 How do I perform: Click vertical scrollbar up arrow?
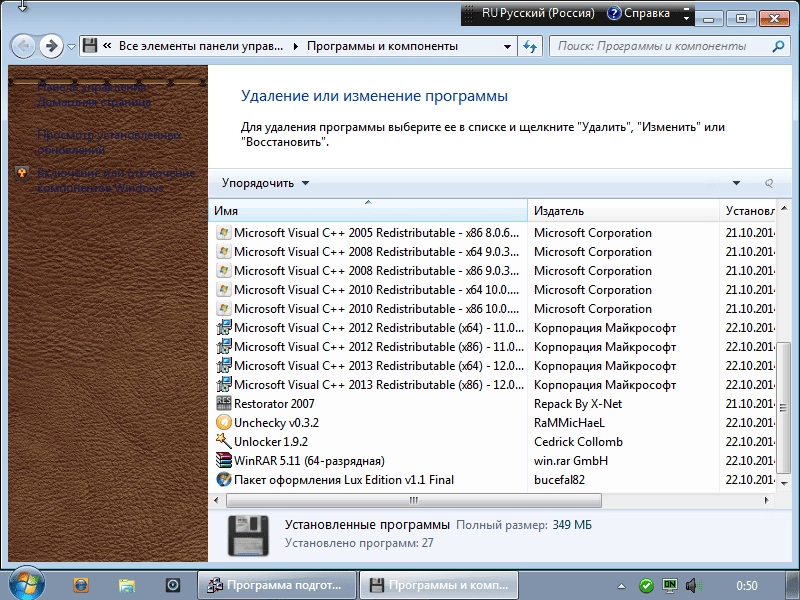point(784,208)
